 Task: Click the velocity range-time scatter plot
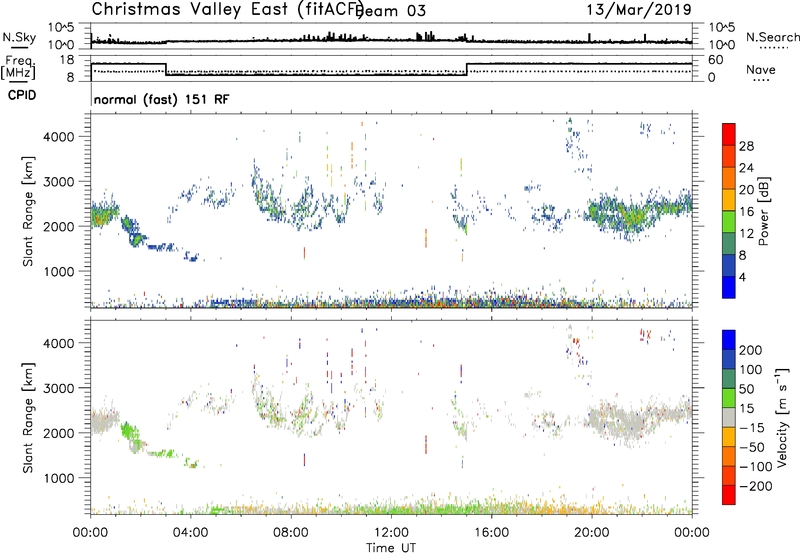coord(391,417)
